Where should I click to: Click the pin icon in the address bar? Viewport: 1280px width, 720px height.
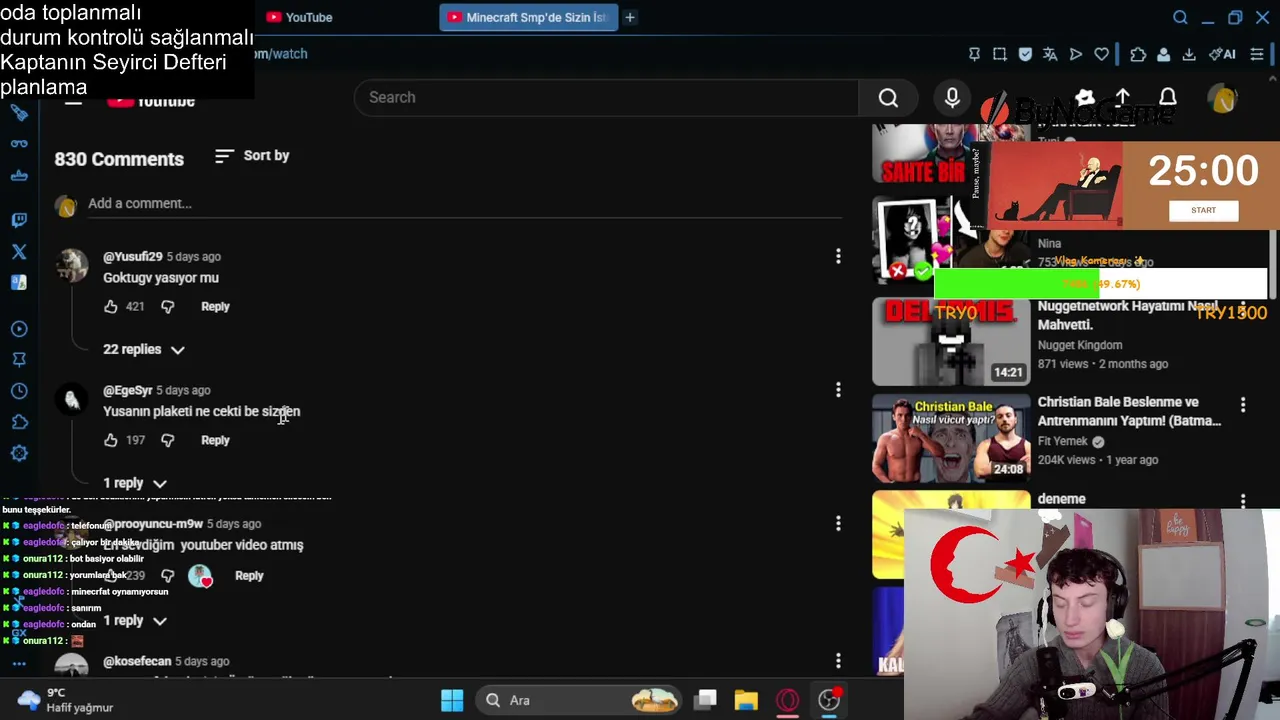(x=974, y=54)
